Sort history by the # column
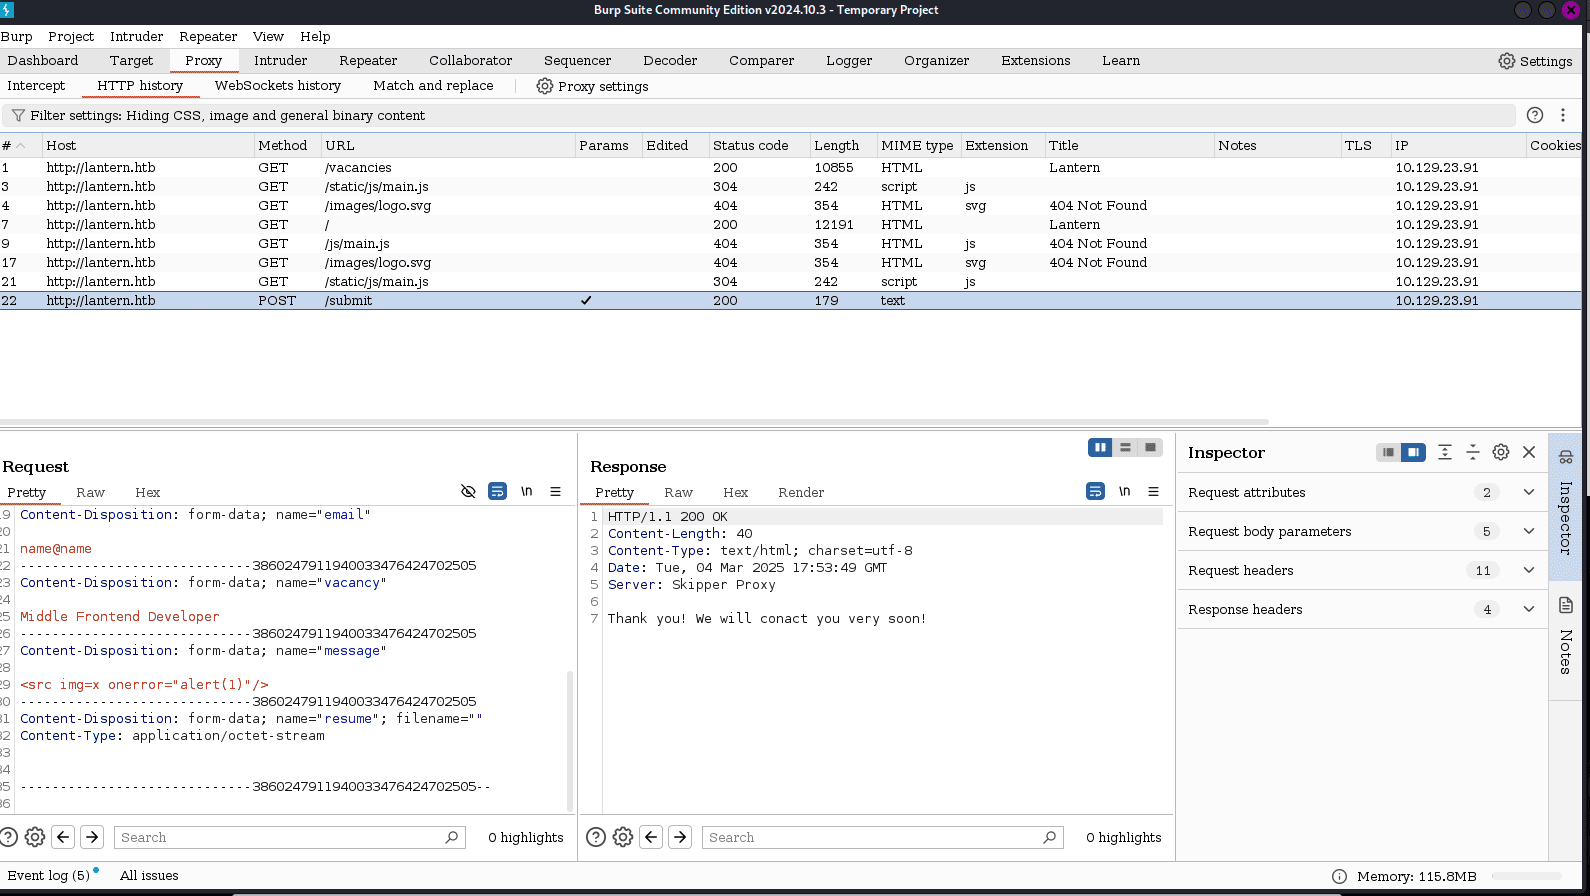1590x896 pixels. [x=20, y=145]
